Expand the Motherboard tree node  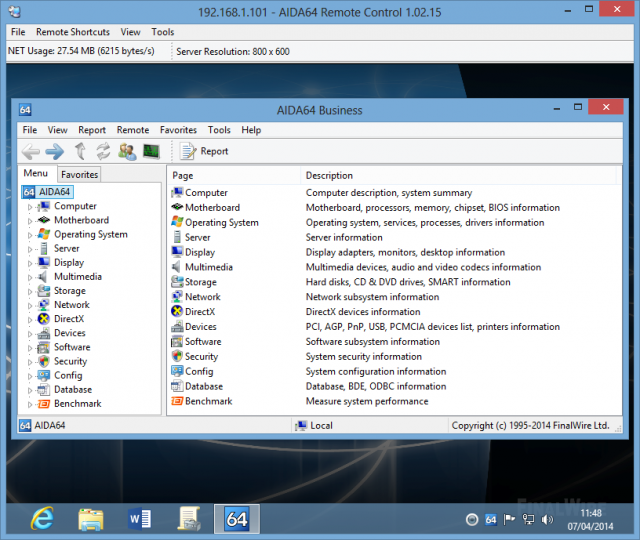[x=30, y=221]
